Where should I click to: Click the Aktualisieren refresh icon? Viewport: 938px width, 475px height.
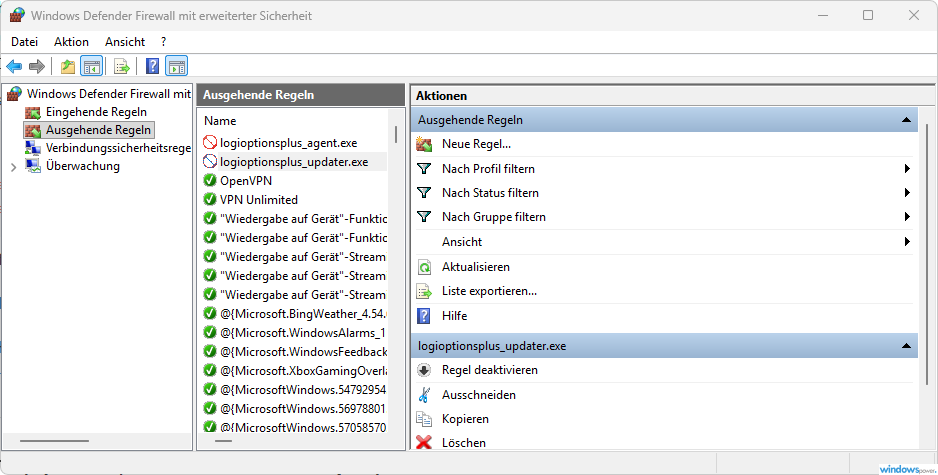coord(424,267)
